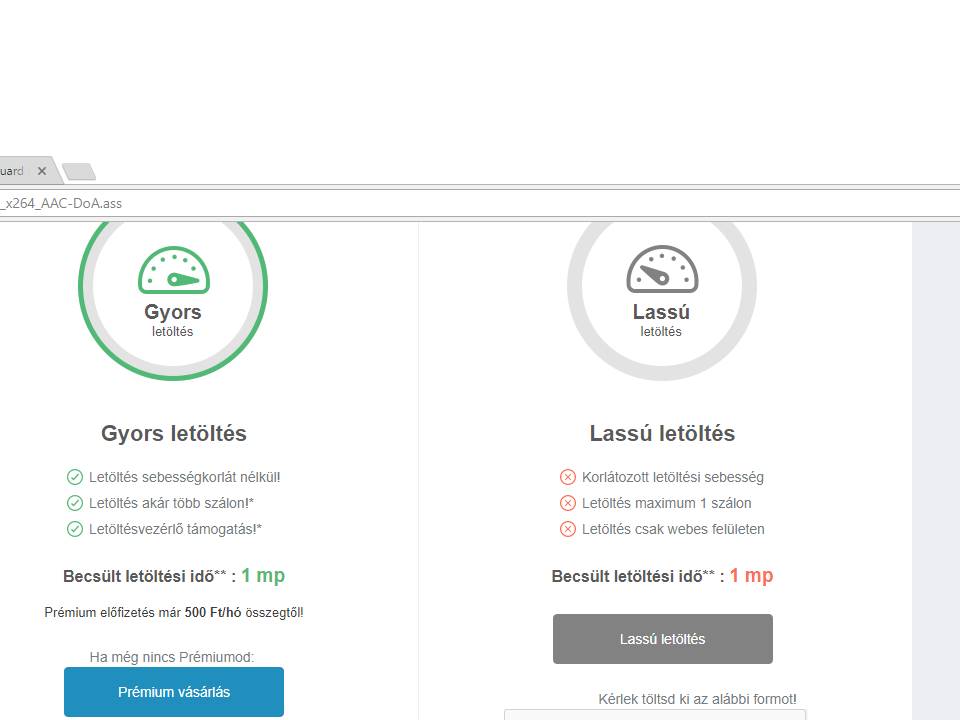
Task: Click the "500 Ft/hó" premium price text
Action: pos(211,612)
